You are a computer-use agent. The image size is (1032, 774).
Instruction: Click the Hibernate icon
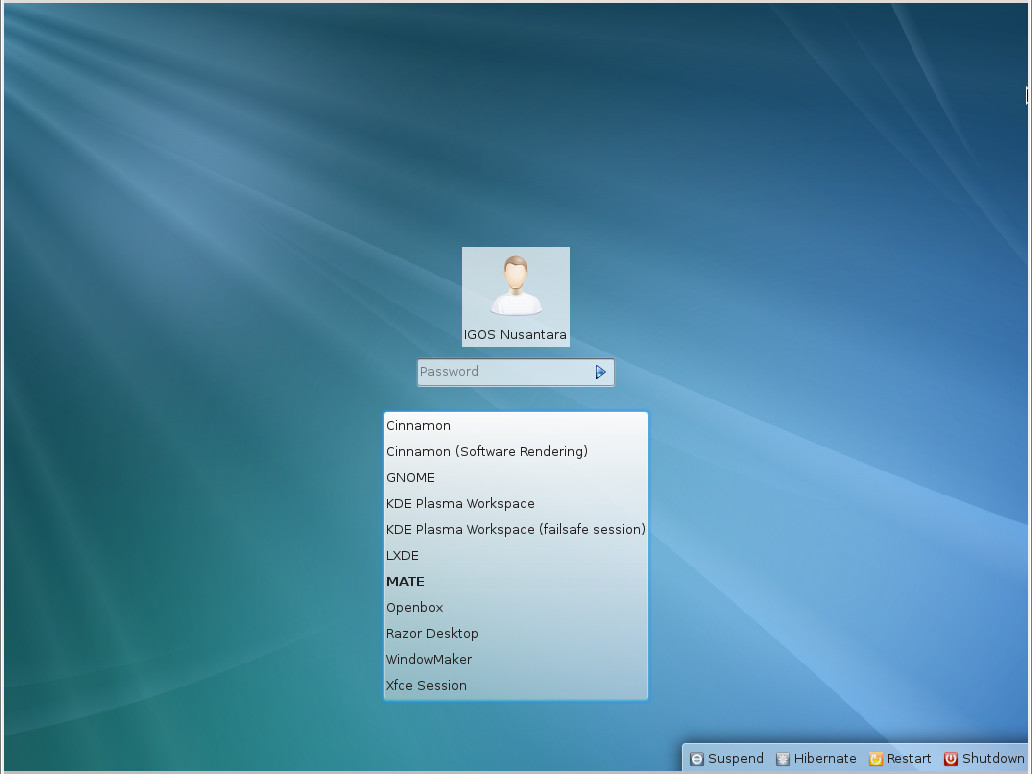coord(783,759)
